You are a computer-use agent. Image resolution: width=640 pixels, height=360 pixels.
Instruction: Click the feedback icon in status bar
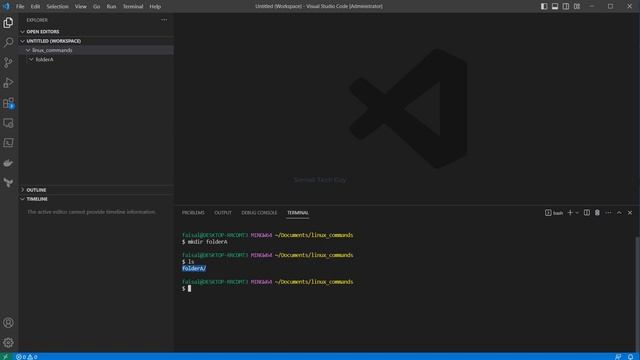618,356
